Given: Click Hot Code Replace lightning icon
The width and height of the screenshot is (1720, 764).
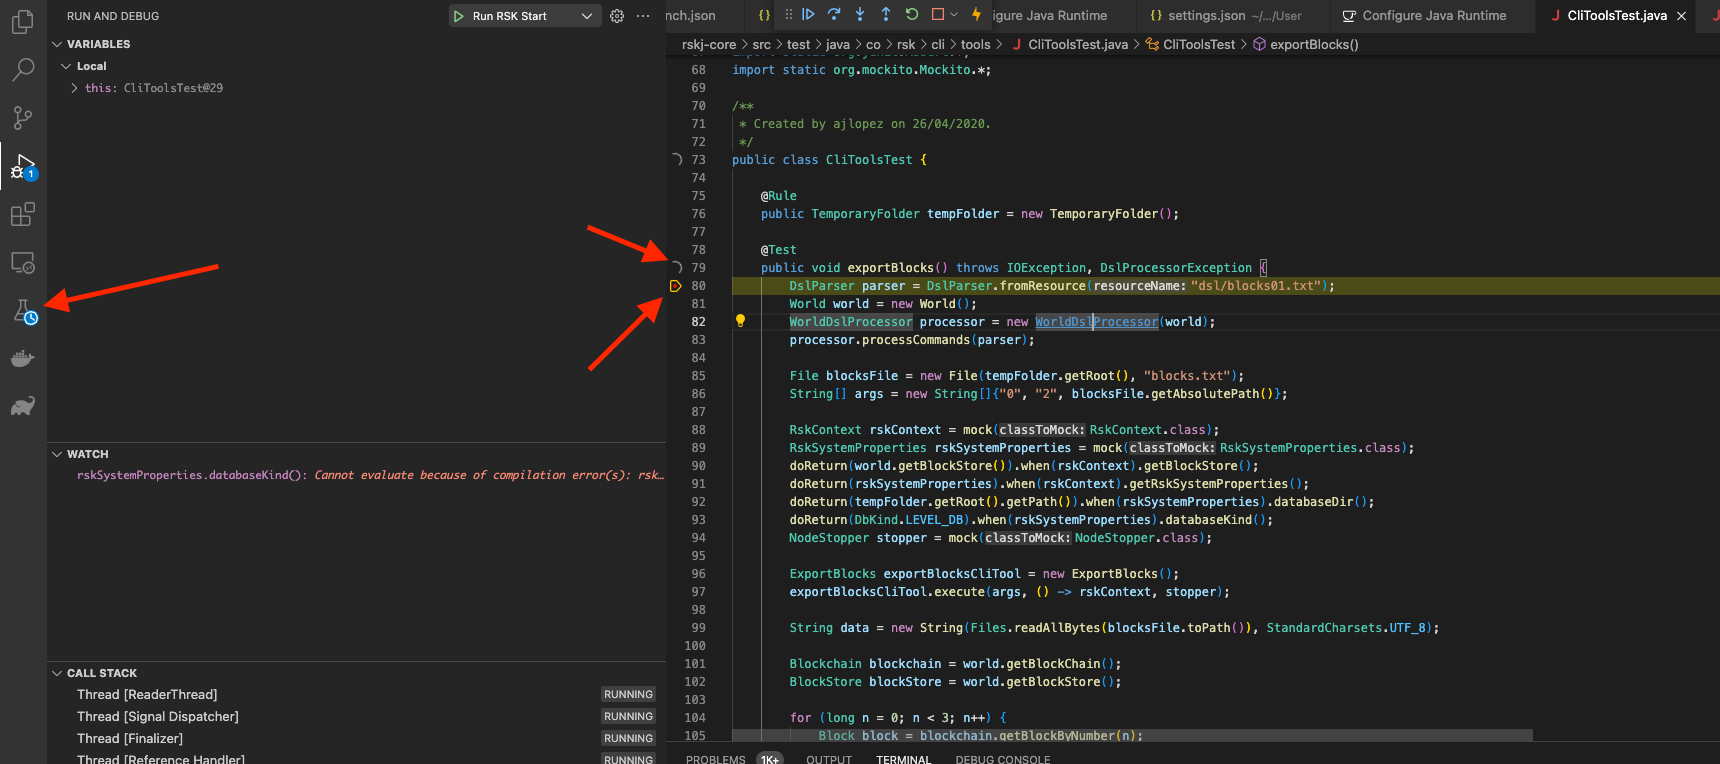Looking at the screenshot, I should [x=976, y=15].
